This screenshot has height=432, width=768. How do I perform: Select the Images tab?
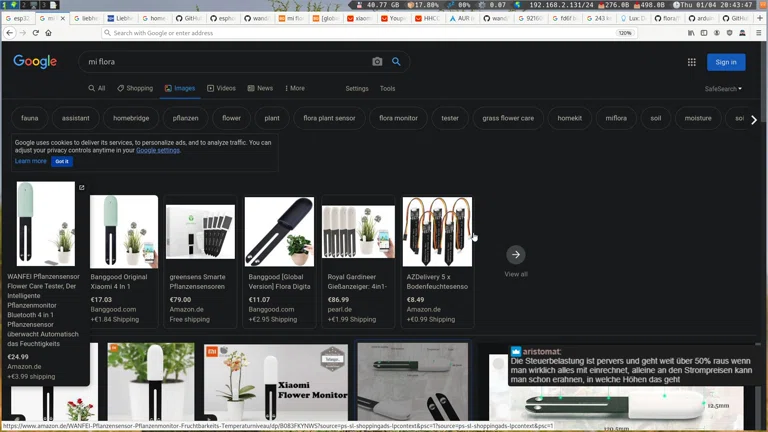[180, 88]
